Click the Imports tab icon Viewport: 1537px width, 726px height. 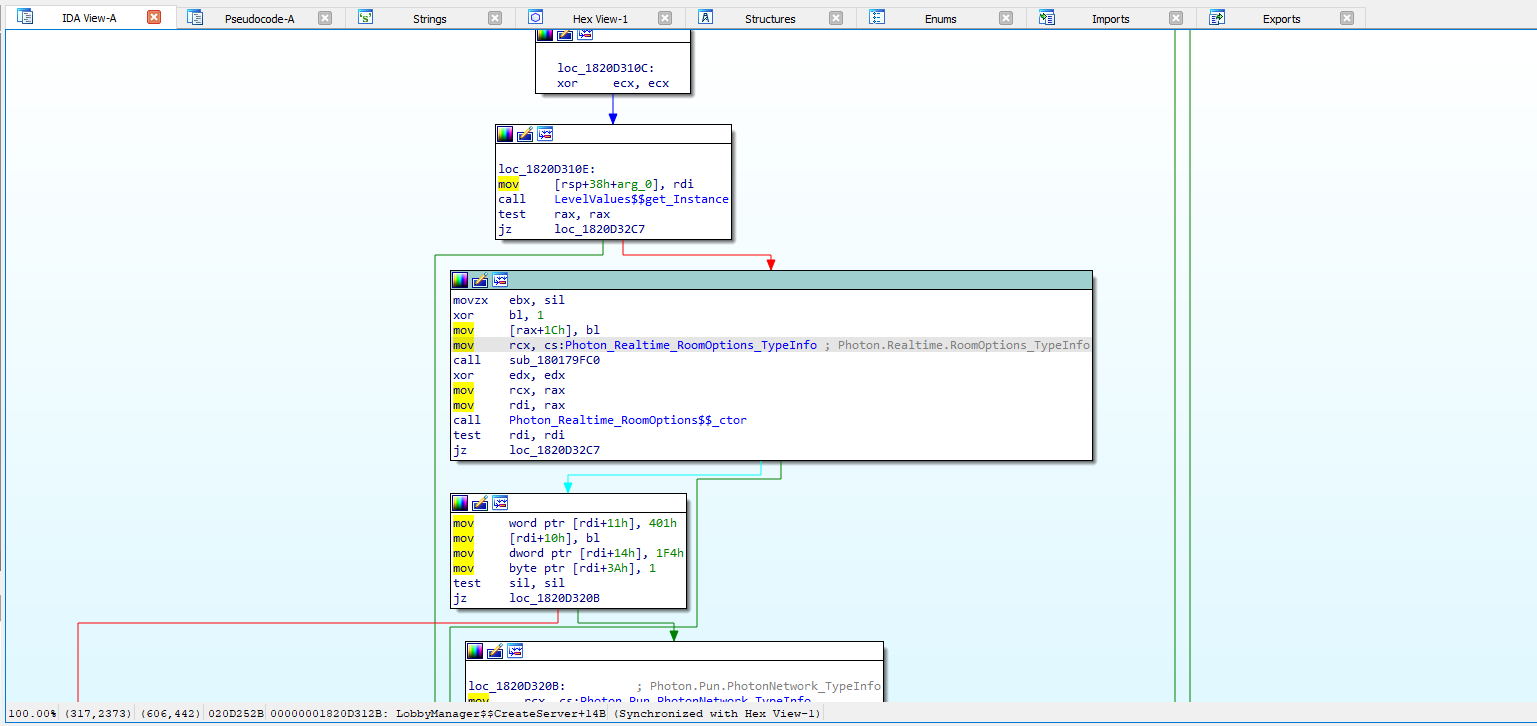pyautogui.click(x=1047, y=17)
